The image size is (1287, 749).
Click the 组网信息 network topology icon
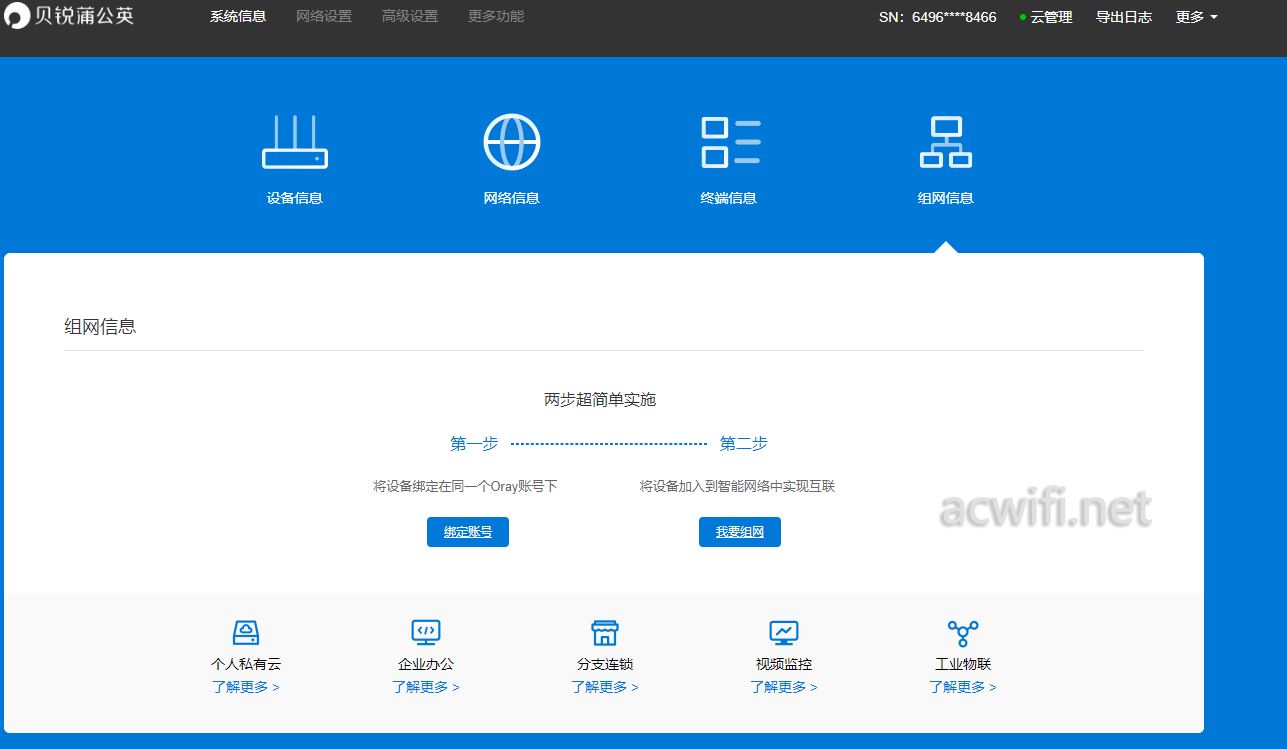[944, 140]
